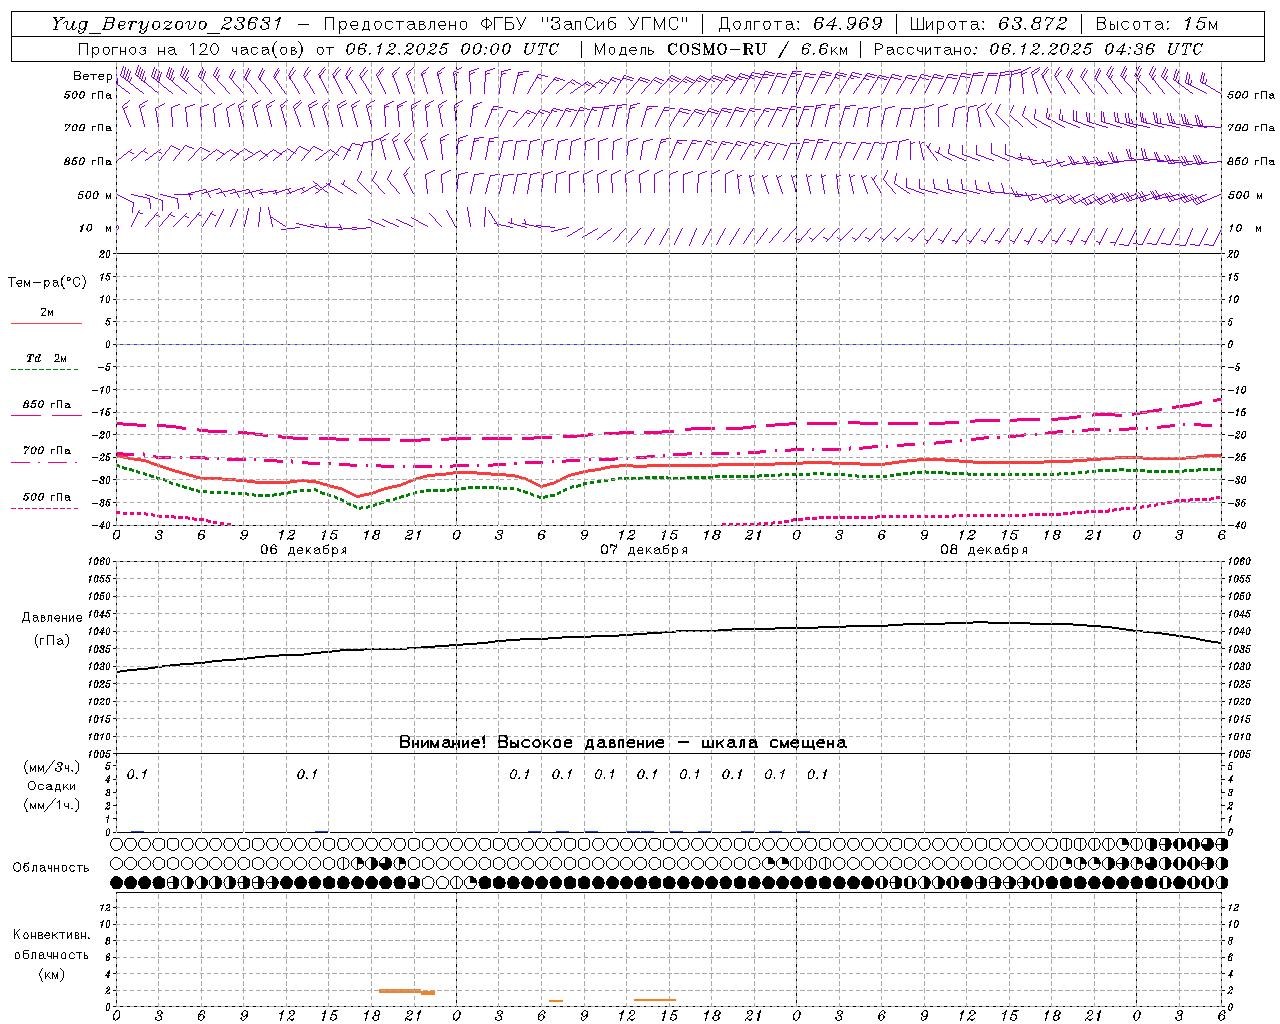Click the Широта: 63.872 value
1280x1024 pixels.
pyautogui.click(x=988, y=24)
